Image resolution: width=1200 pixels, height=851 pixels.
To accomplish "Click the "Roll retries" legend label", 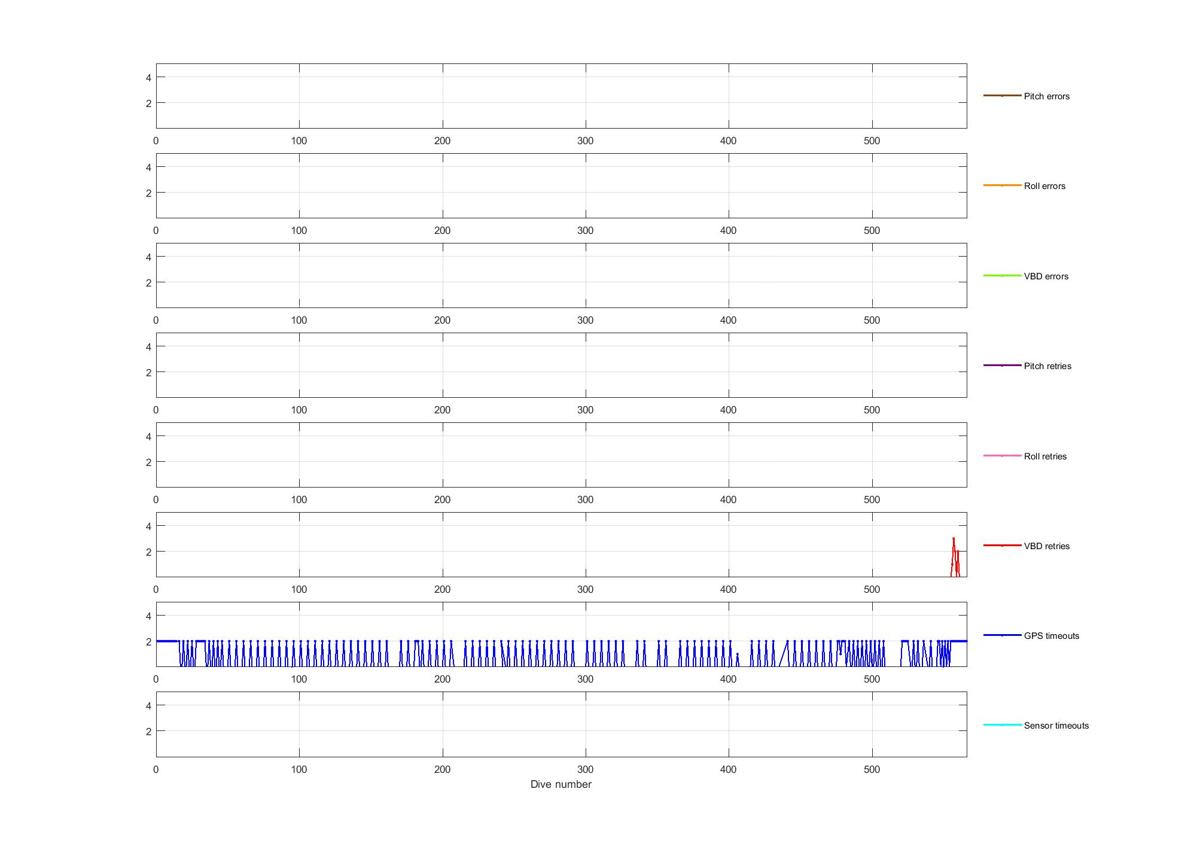I will coord(1045,456).
